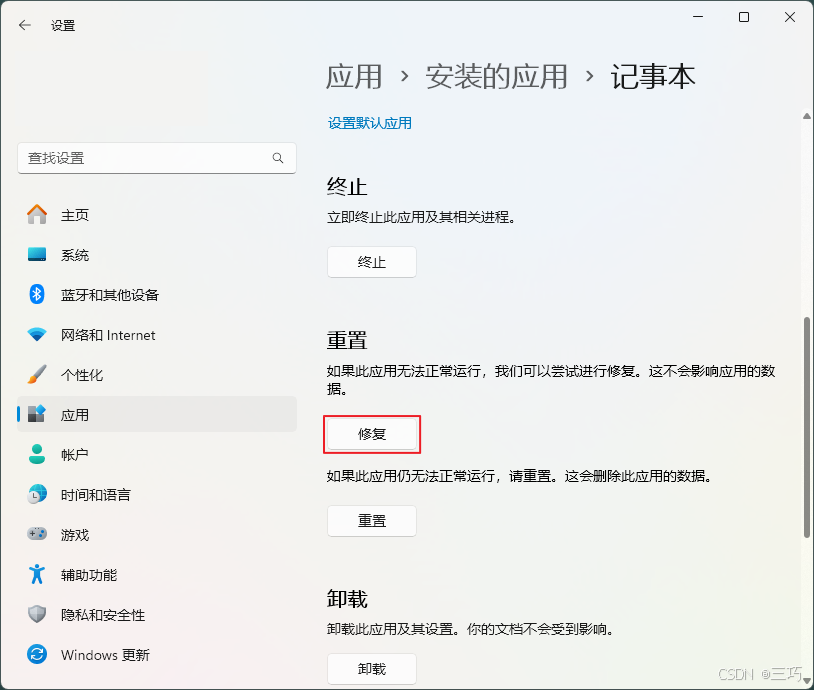Click the search magnifier icon

[278, 158]
